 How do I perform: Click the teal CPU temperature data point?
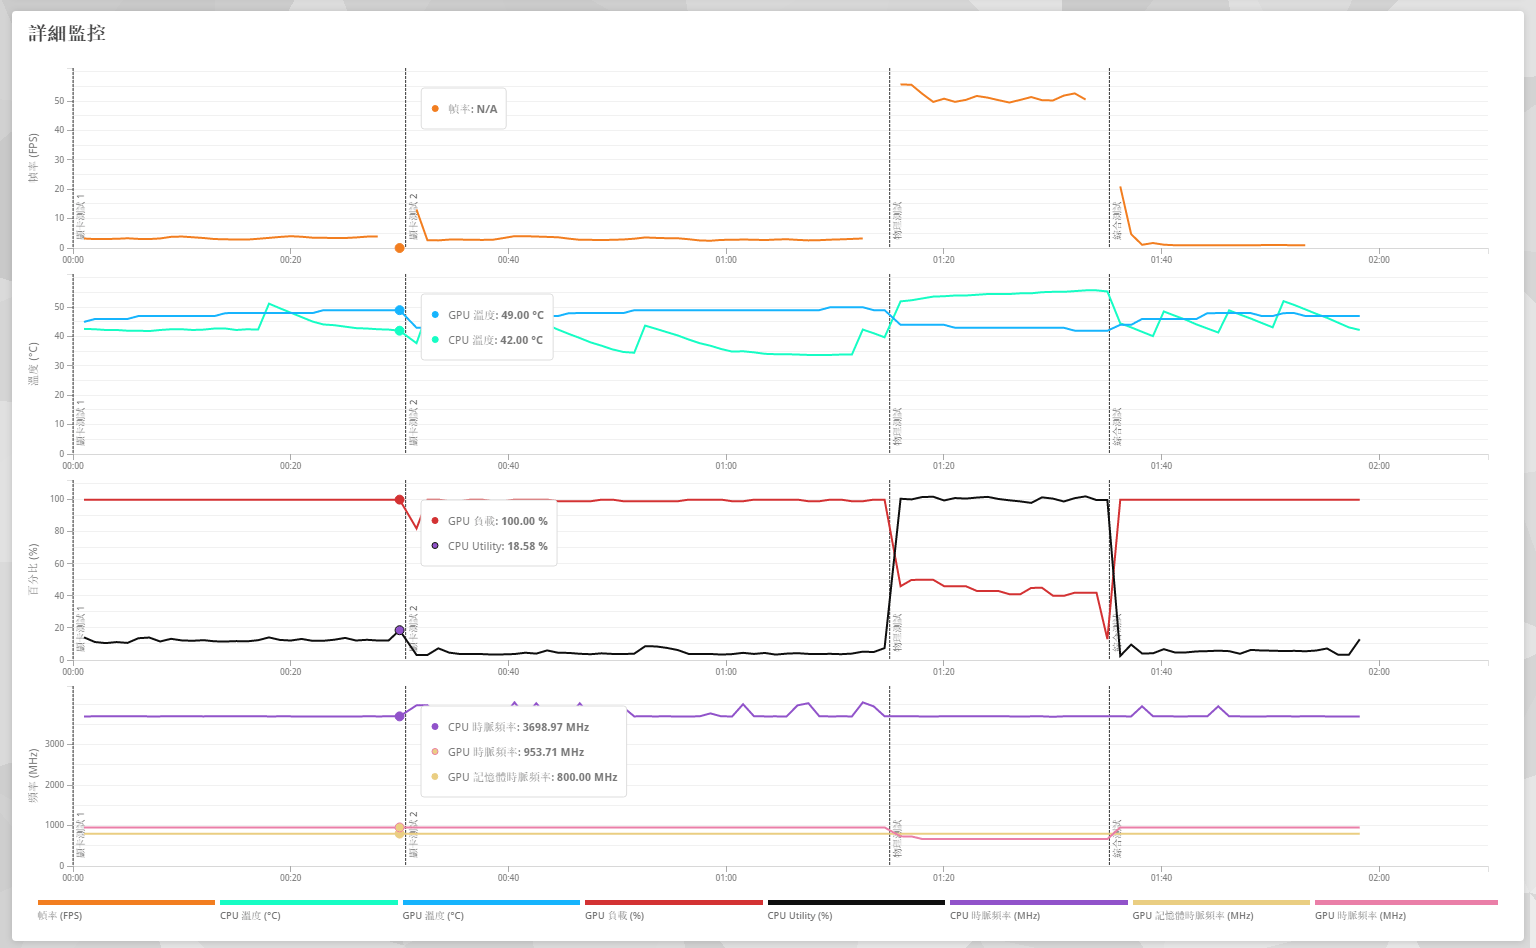click(x=399, y=331)
